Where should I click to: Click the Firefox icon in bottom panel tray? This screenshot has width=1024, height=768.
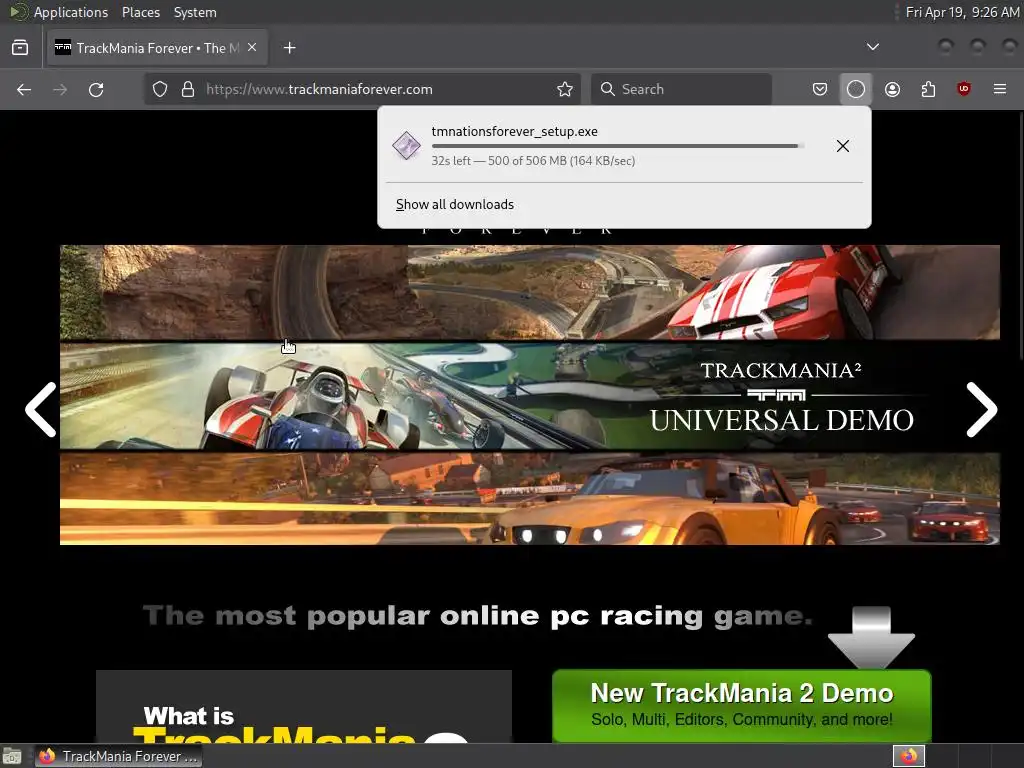coord(908,756)
